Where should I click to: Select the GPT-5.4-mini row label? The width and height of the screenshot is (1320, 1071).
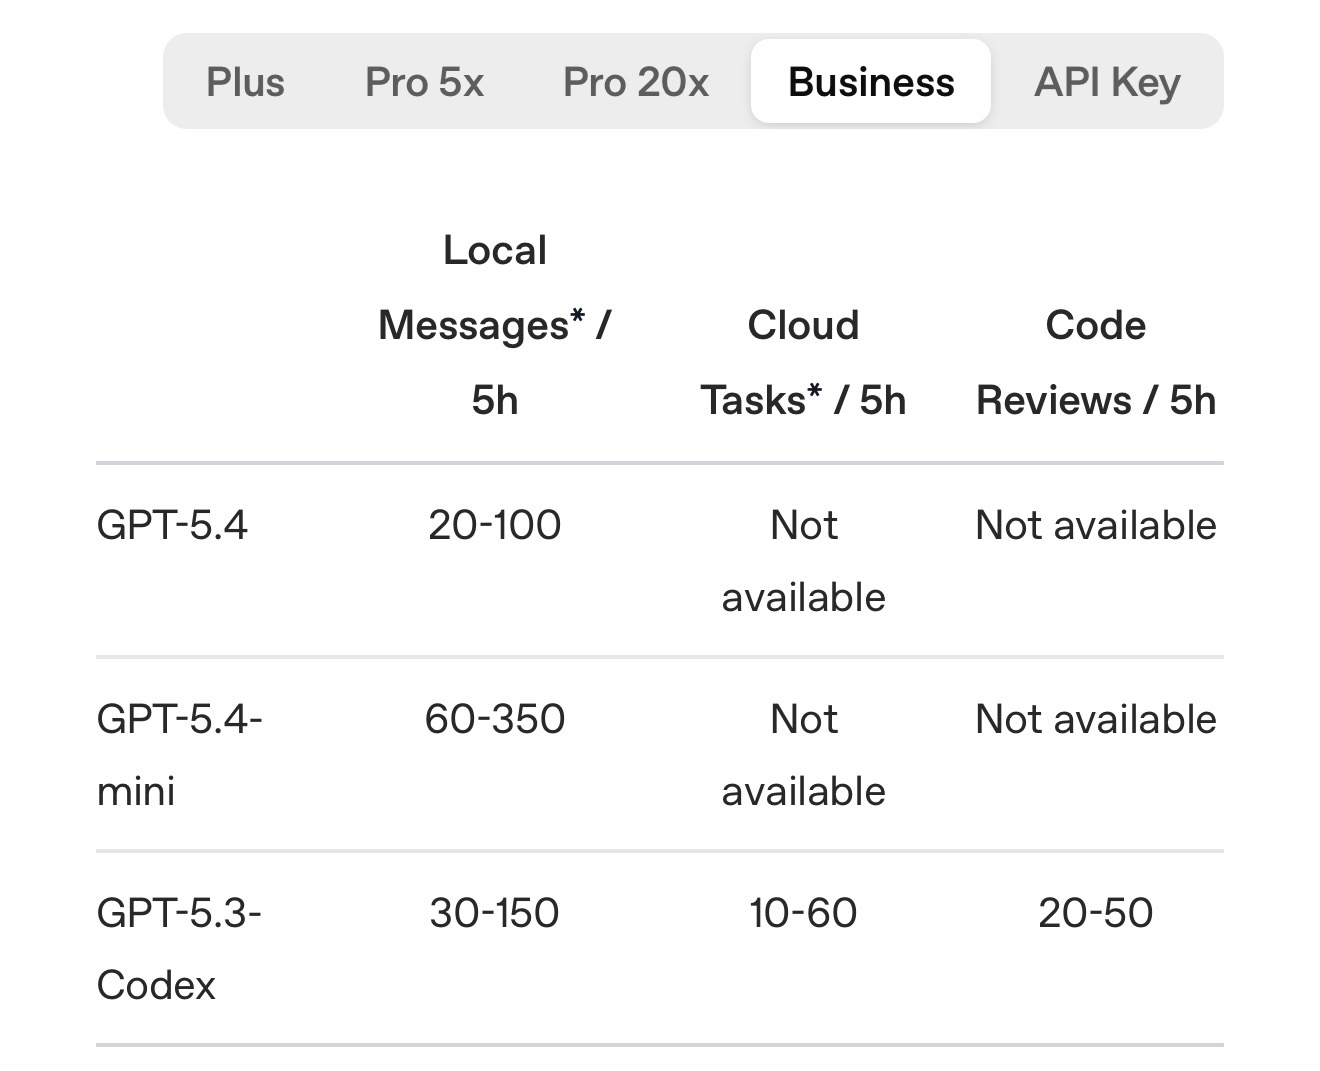(x=179, y=755)
